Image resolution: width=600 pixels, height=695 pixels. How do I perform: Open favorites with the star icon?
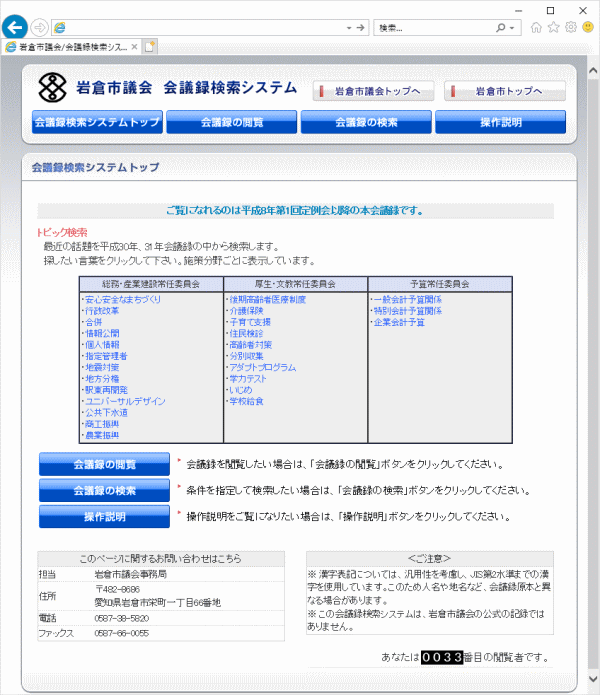(553, 27)
